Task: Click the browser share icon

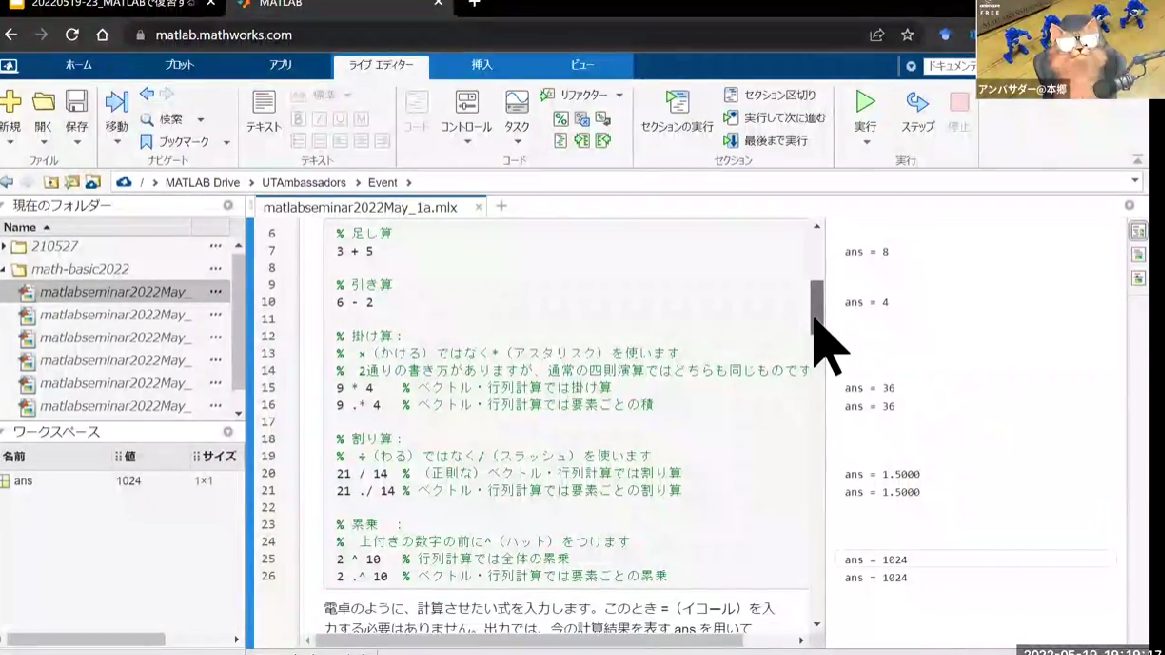Action: click(x=877, y=35)
